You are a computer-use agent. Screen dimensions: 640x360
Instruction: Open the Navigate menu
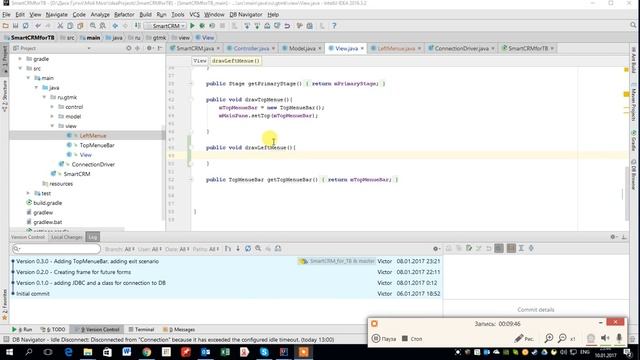pos(56,14)
